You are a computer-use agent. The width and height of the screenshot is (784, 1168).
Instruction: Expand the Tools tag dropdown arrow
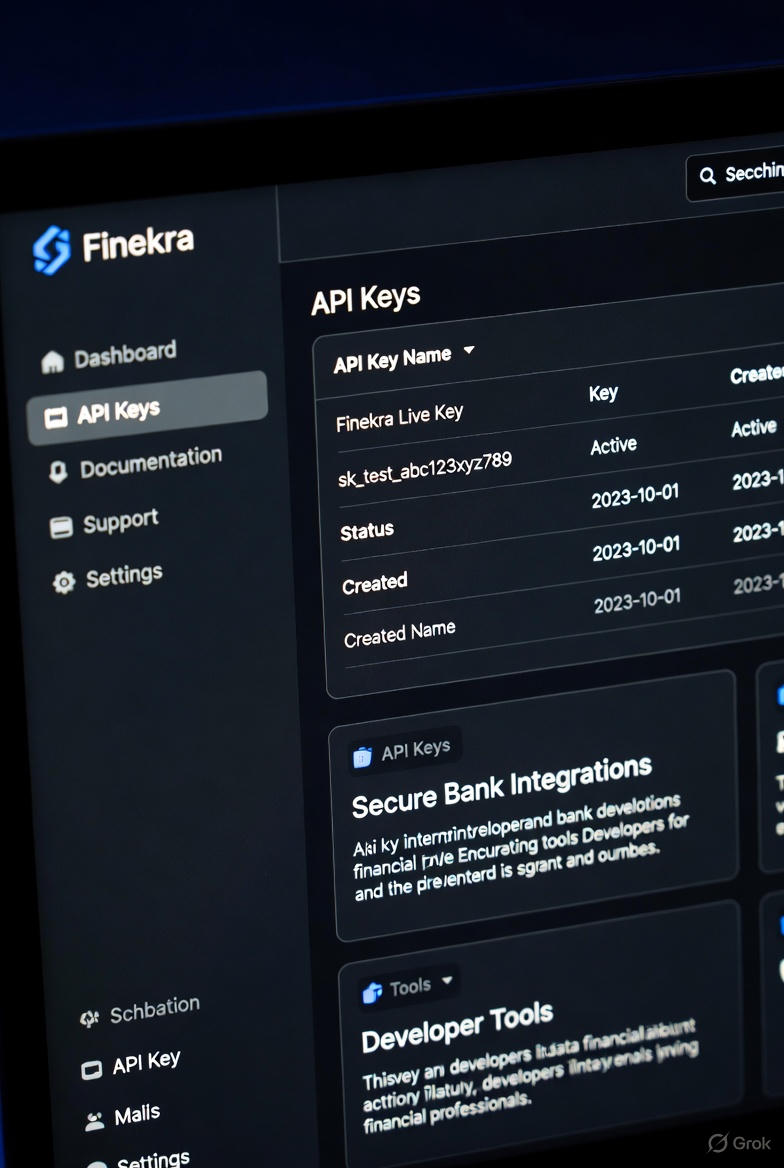tap(447, 980)
